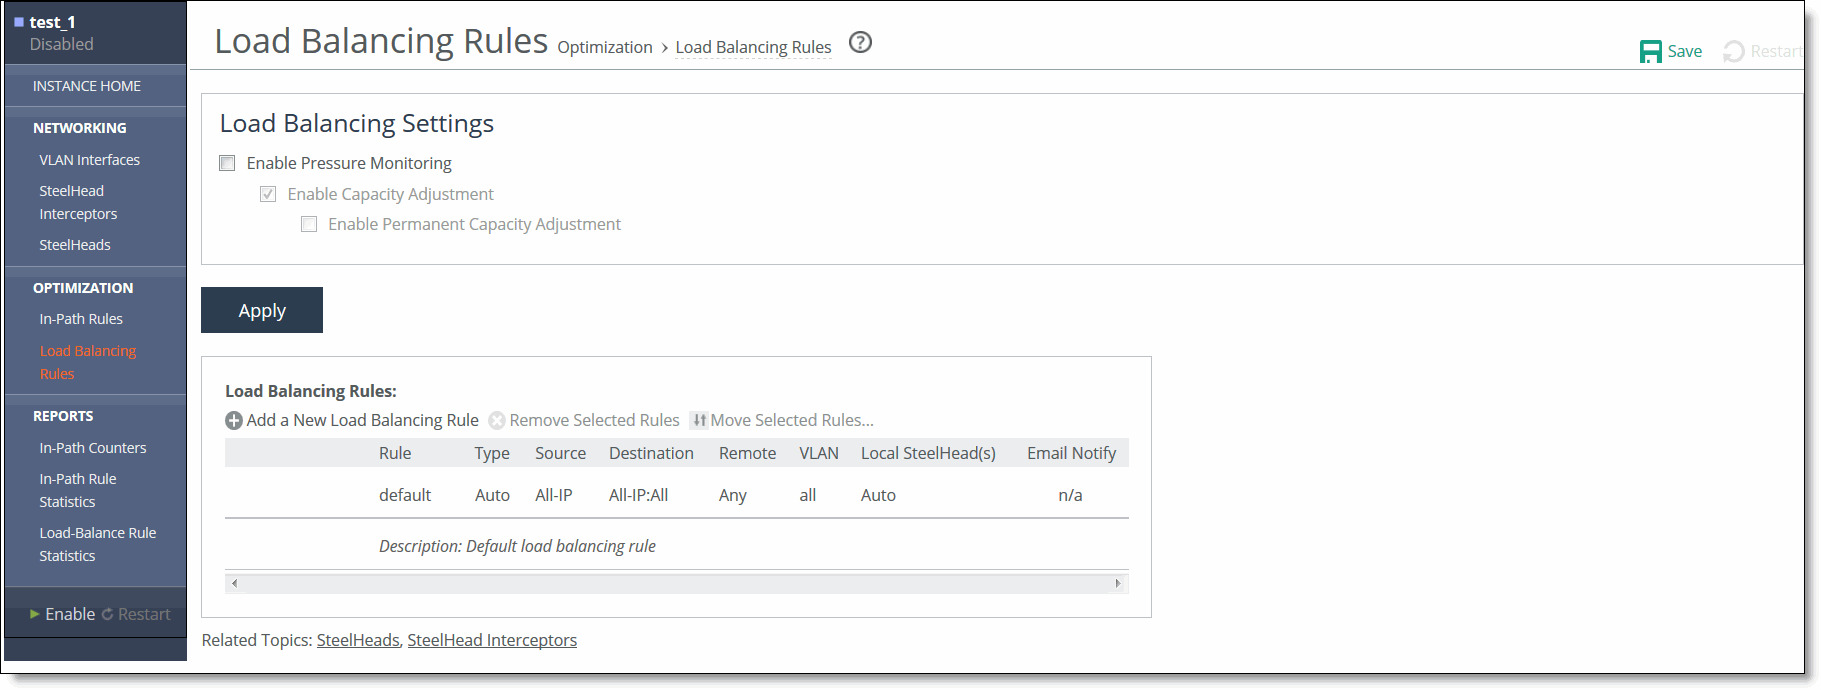Toggle Enable Capacity Adjustment checkbox
1821x690 pixels.
pyautogui.click(x=268, y=194)
